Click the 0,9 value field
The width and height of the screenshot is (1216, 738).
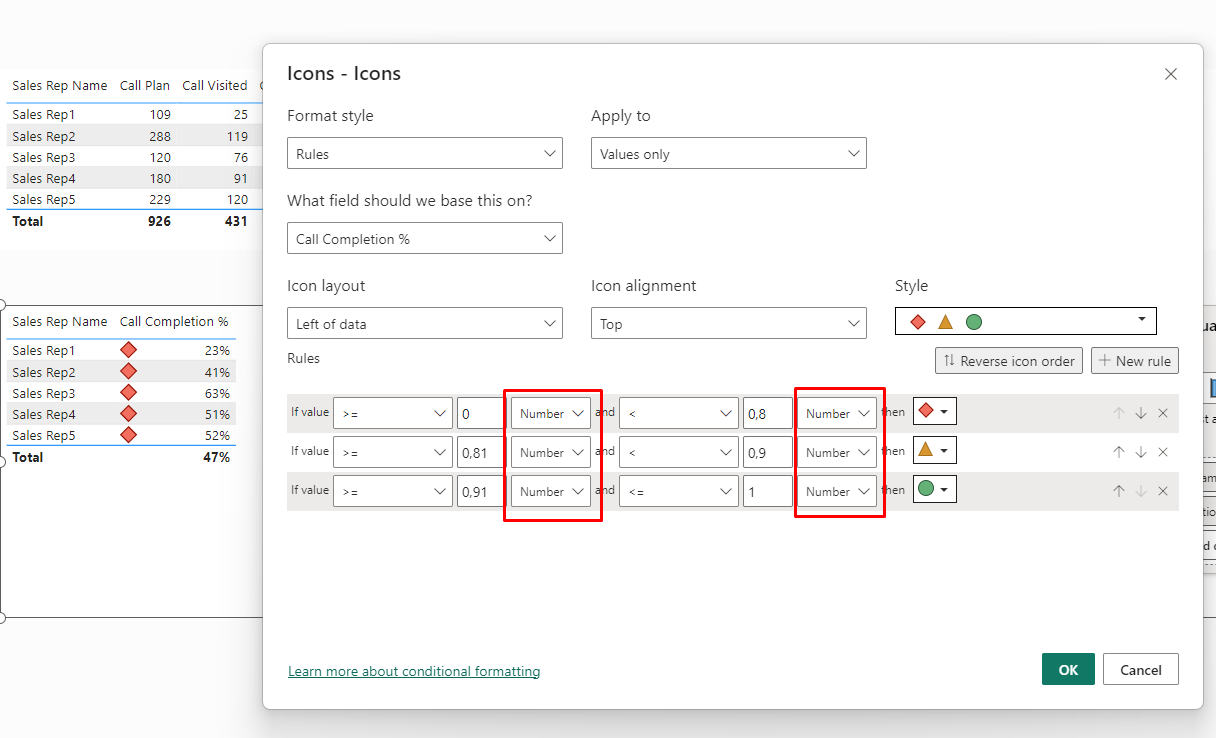(768, 452)
